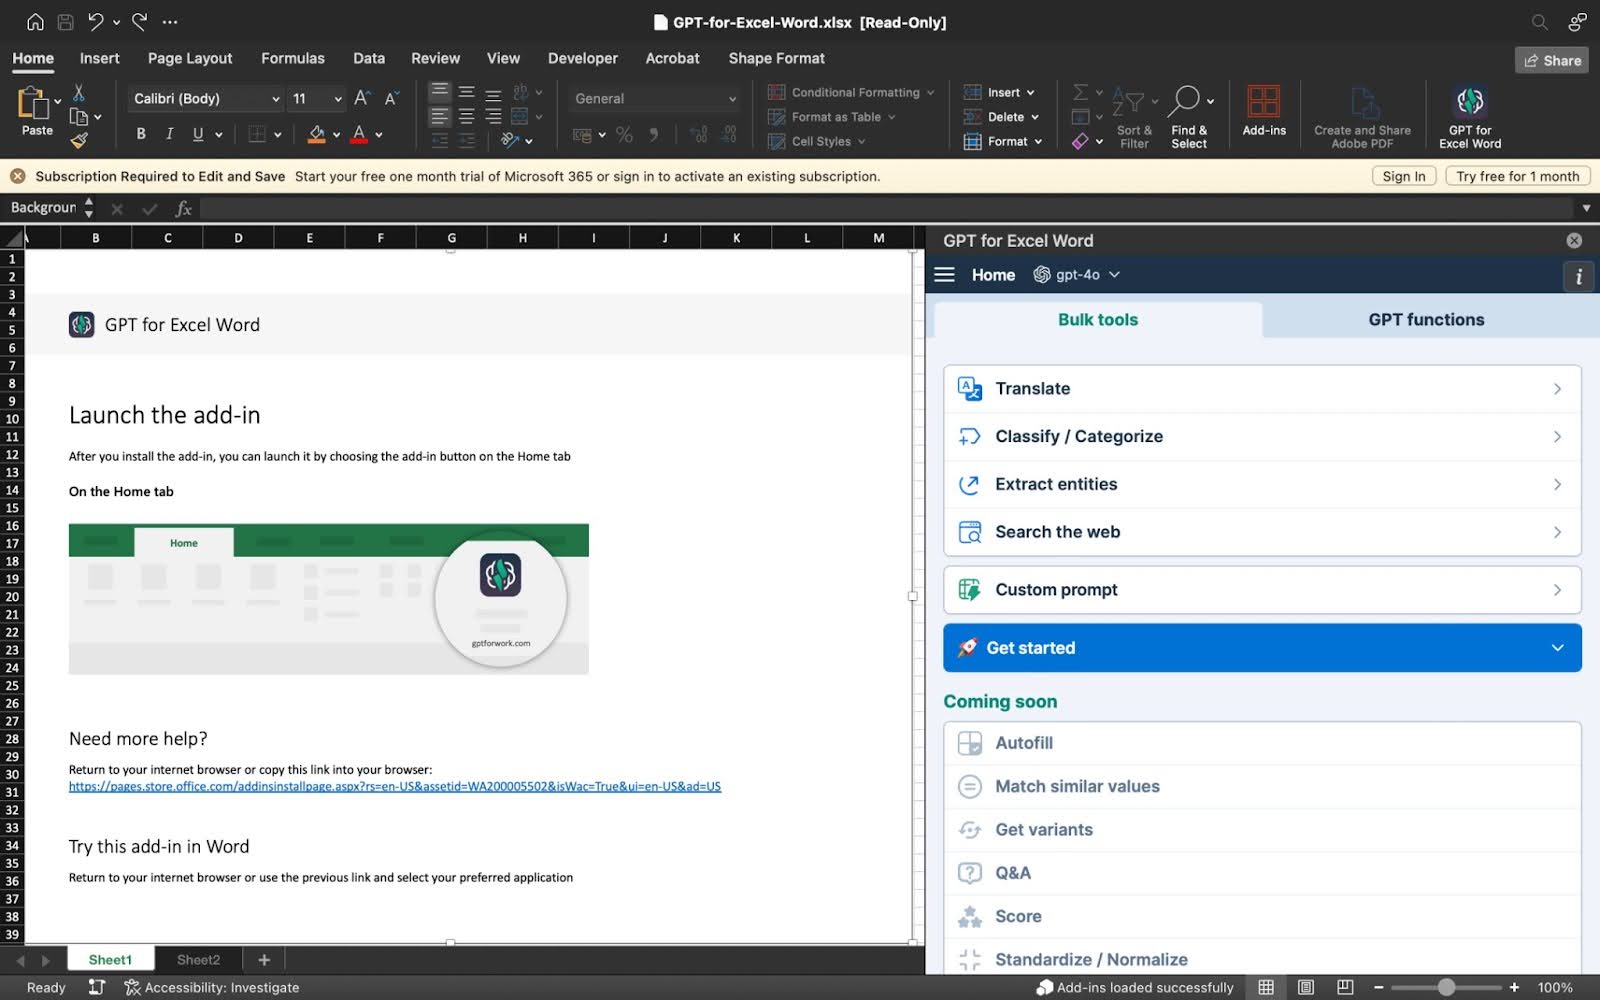
Task: Click the GPT for Excel Word ribbon icon
Action: point(1469,102)
